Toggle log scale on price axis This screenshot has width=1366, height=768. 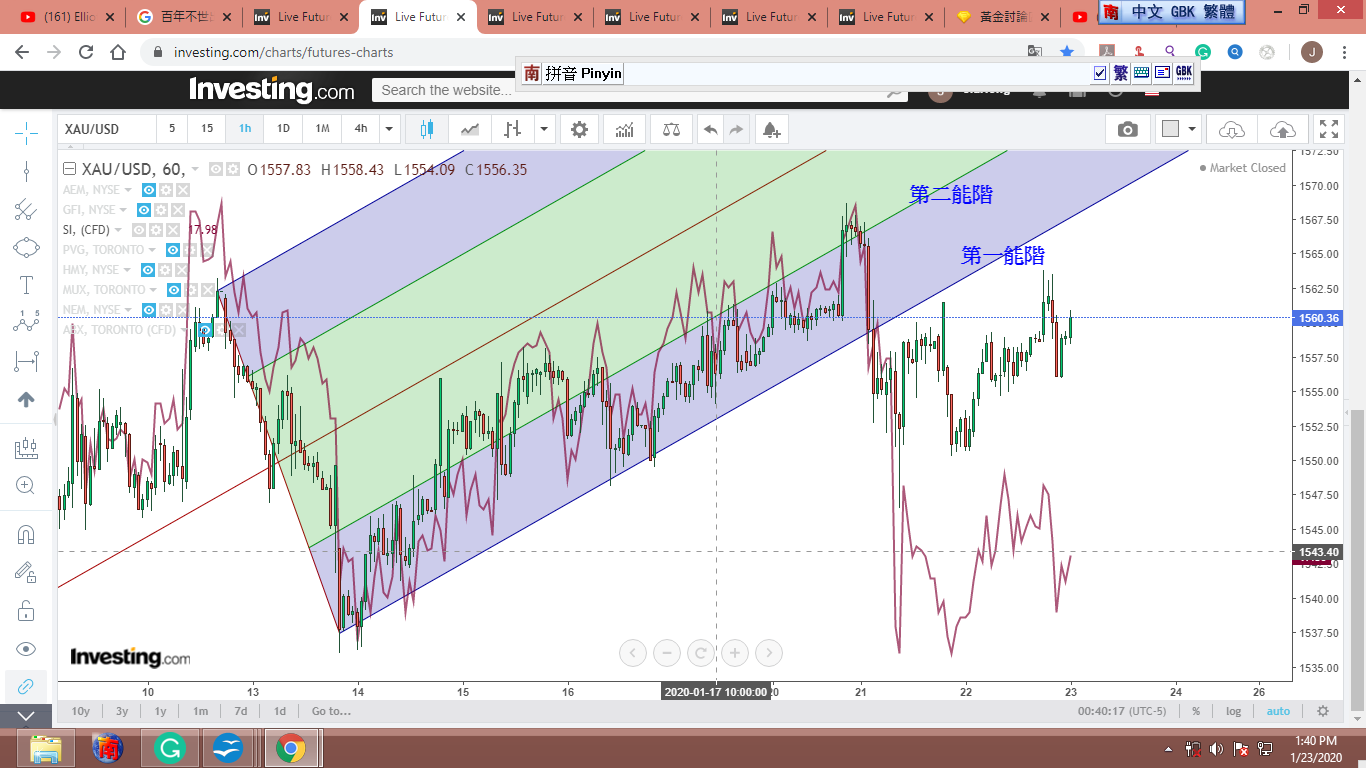[x=1234, y=711]
